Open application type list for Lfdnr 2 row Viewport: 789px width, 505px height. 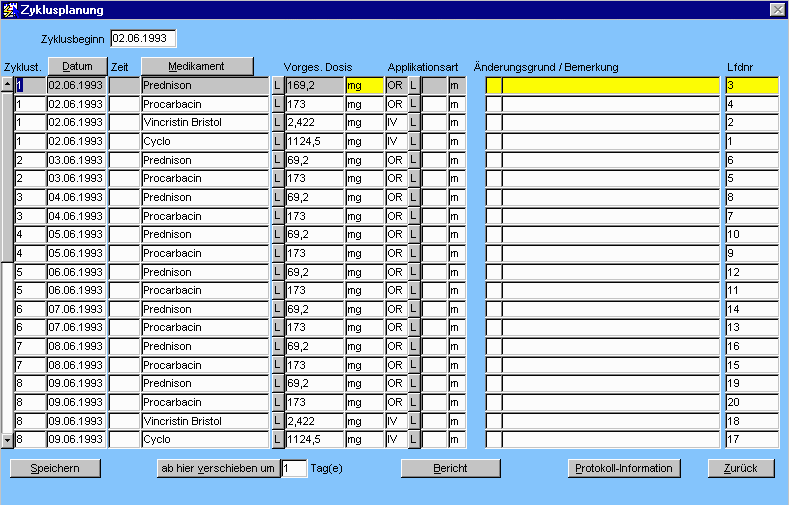[x=413, y=123]
